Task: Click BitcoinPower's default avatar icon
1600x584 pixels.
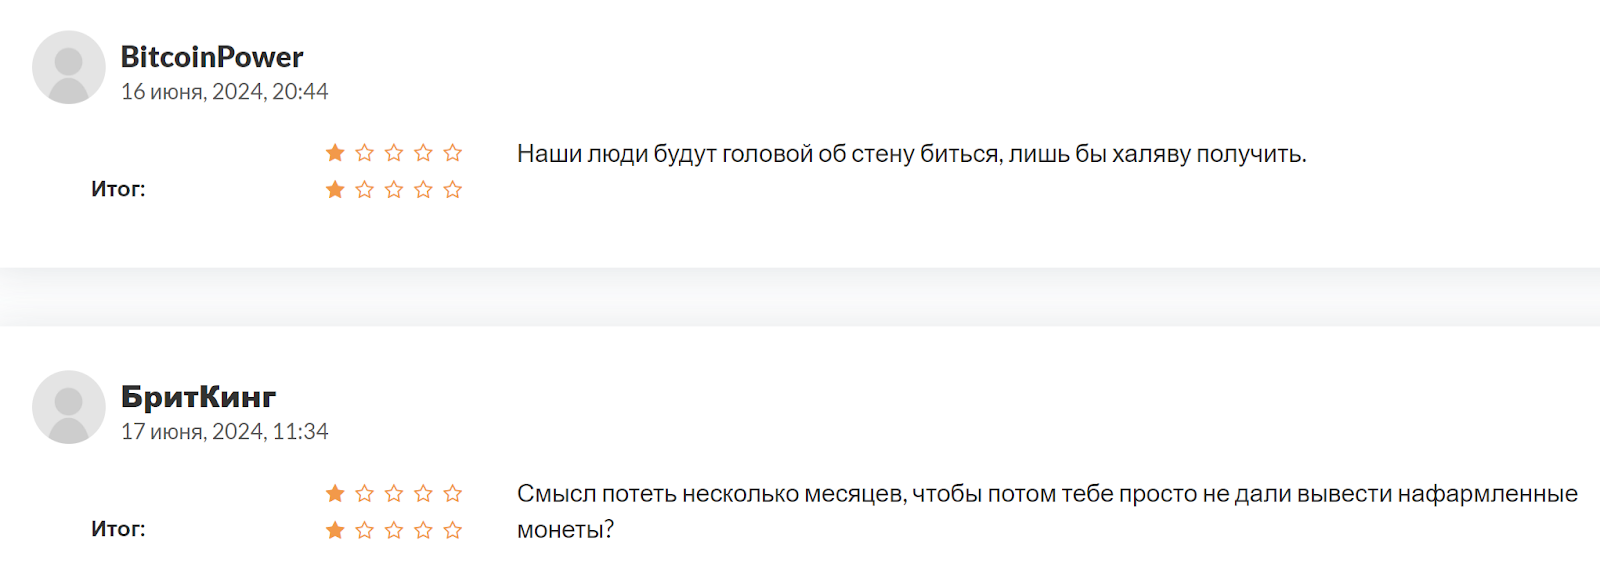Action: [x=68, y=67]
